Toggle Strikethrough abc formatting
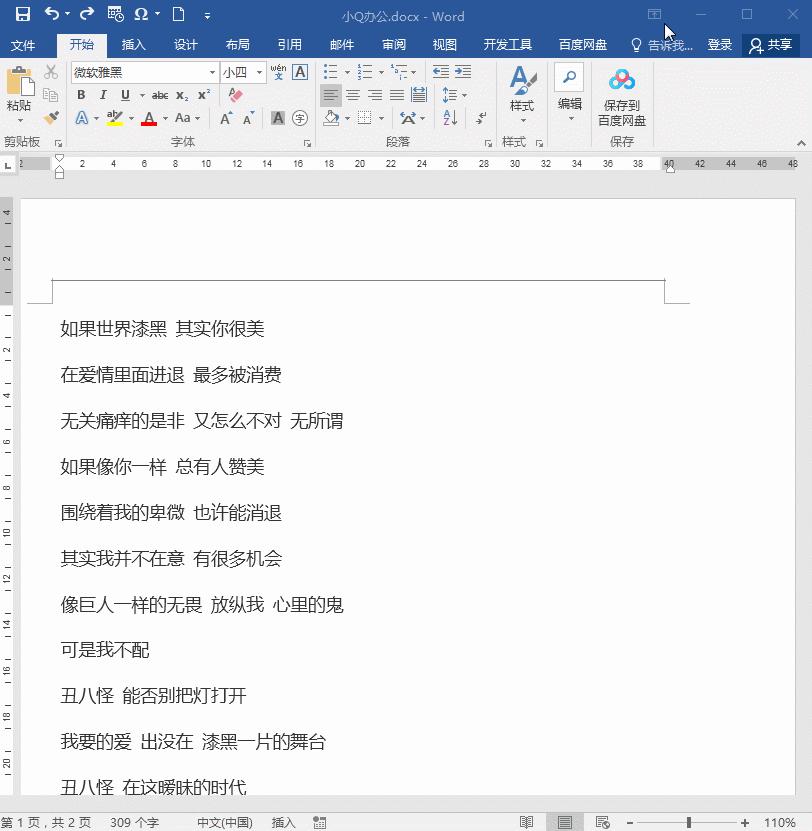Viewport: 812px width, 831px height. pyautogui.click(x=160, y=95)
